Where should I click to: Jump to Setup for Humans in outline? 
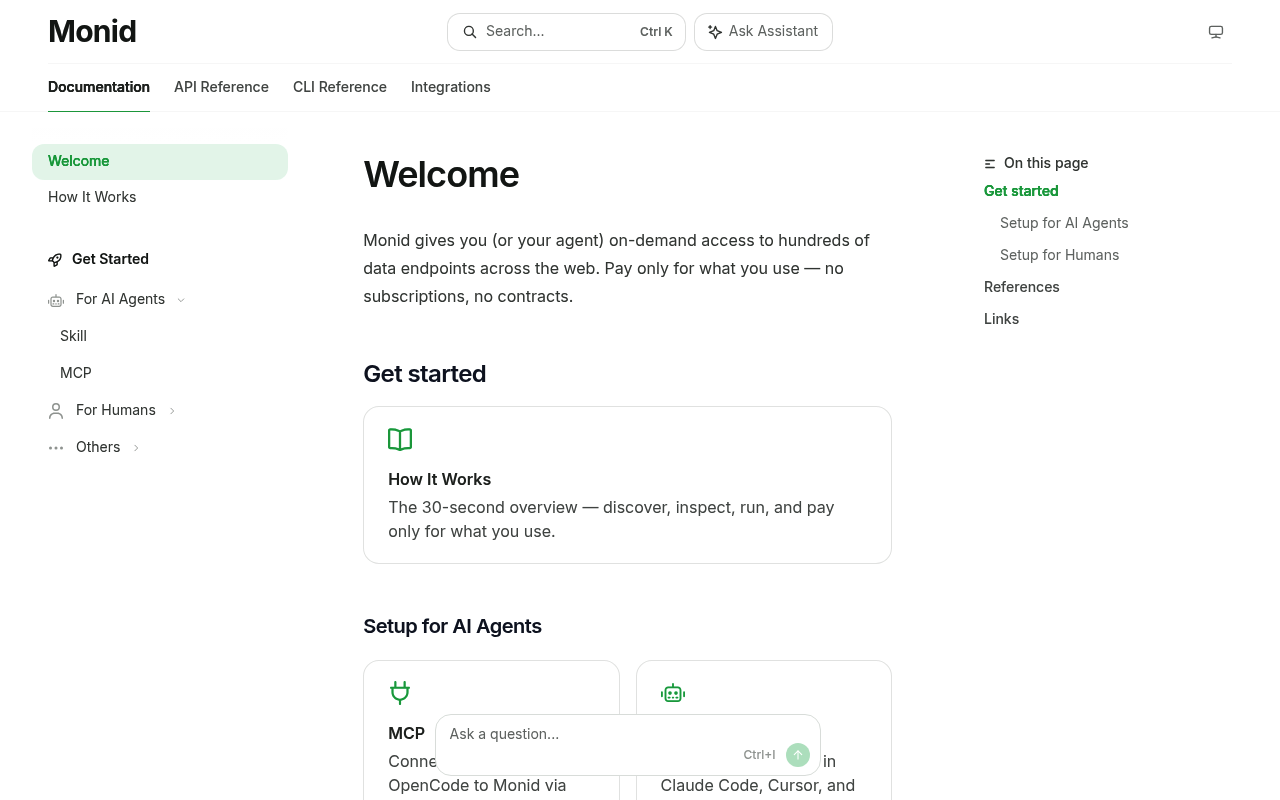click(x=1060, y=255)
